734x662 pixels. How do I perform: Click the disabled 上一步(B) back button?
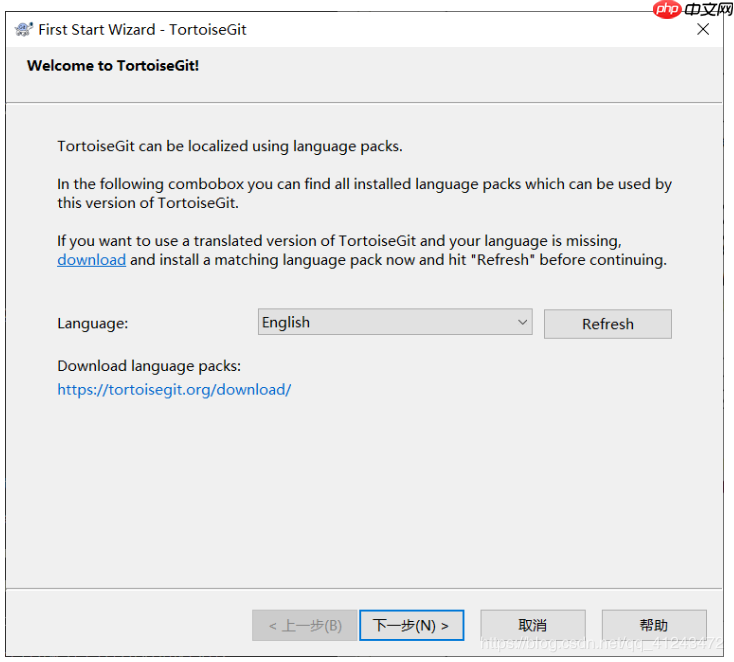305,625
